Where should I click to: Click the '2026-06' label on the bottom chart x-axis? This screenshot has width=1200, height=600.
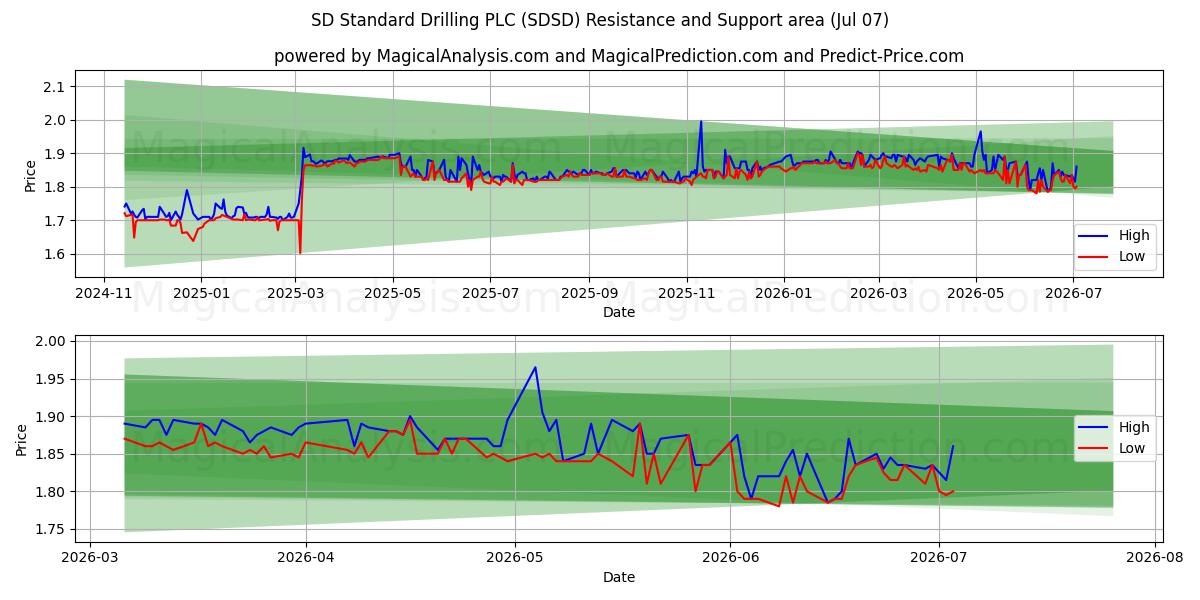[x=730, y=560]
